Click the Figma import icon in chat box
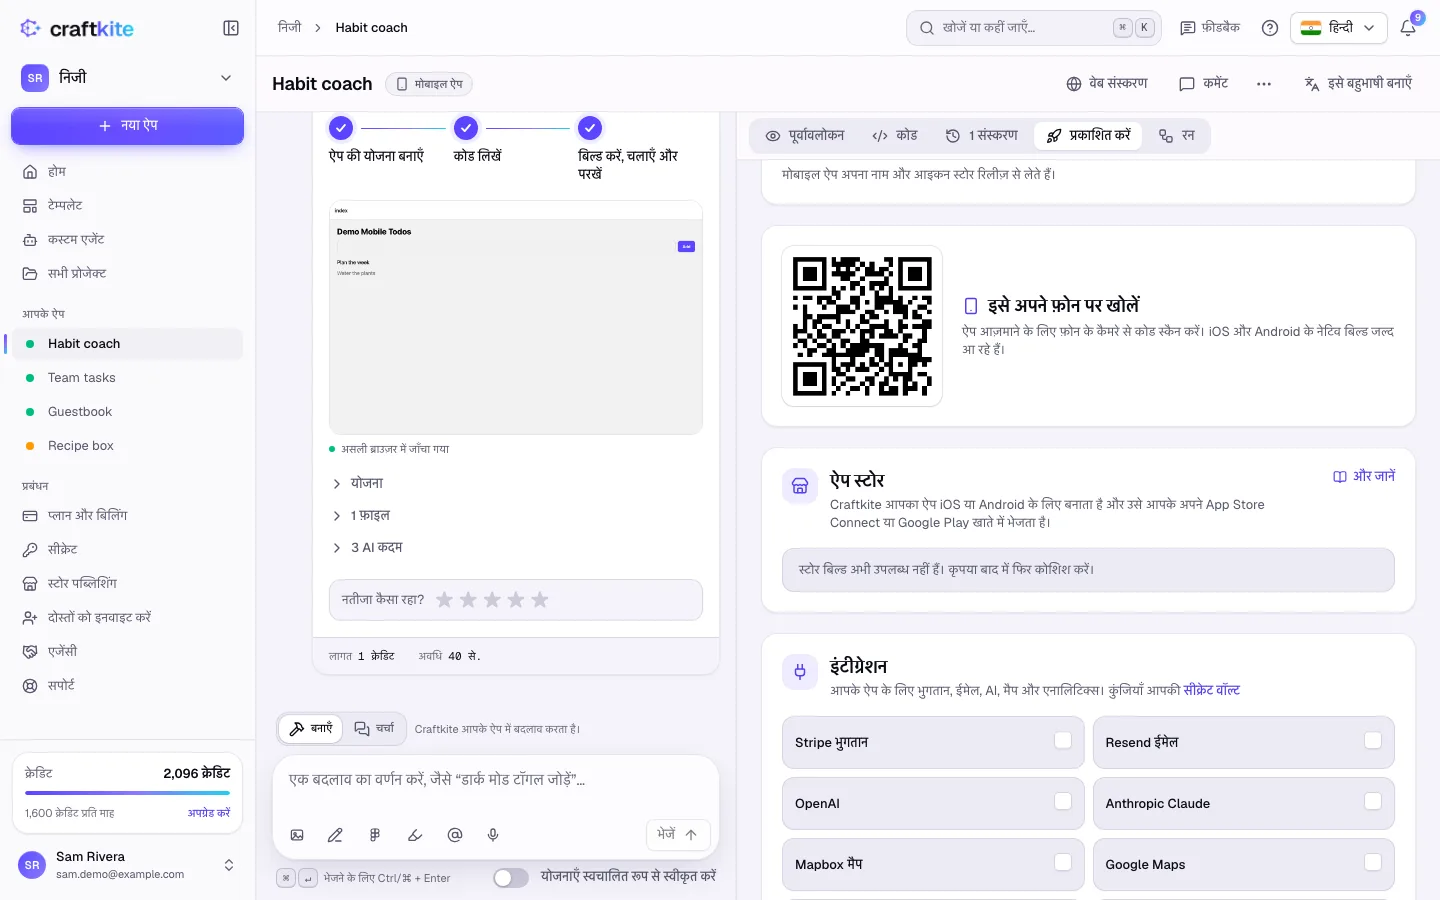 click(375, 835)
